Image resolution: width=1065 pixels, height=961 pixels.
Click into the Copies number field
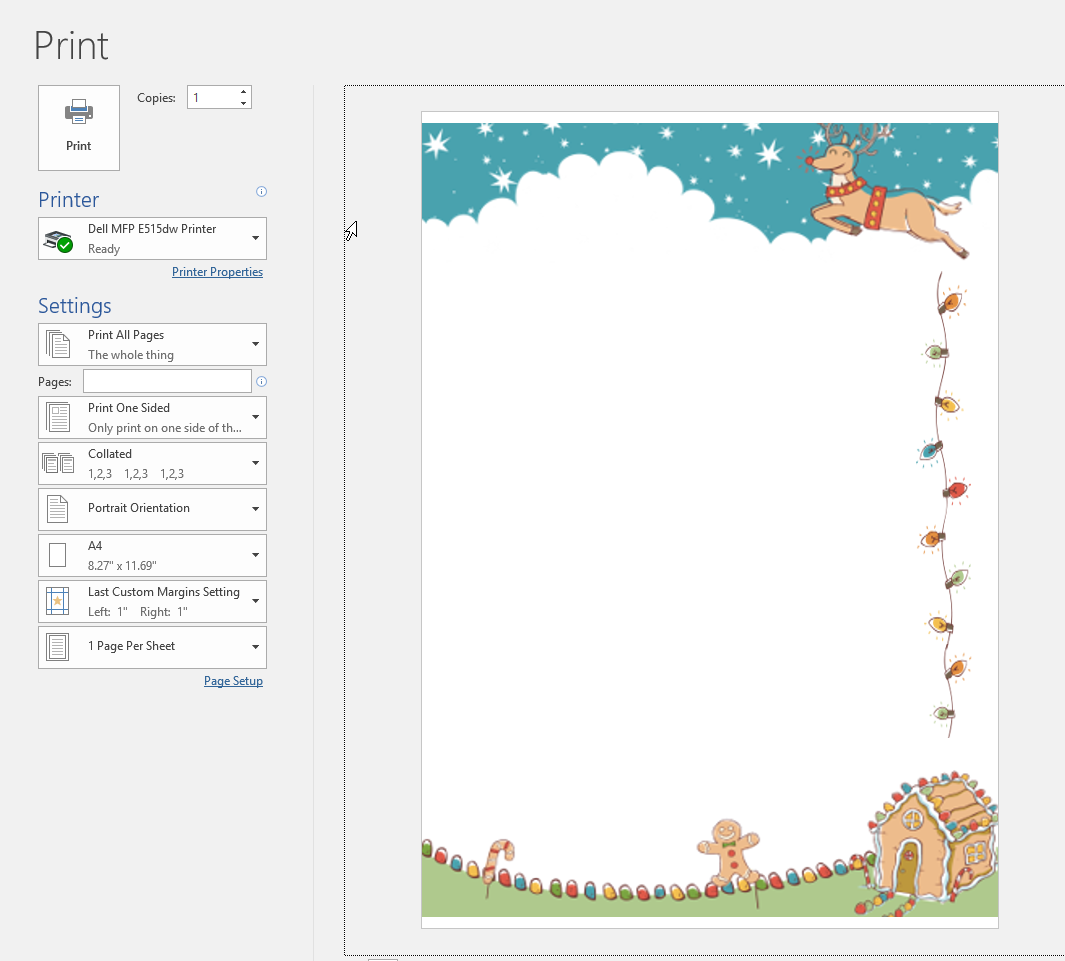211,98
